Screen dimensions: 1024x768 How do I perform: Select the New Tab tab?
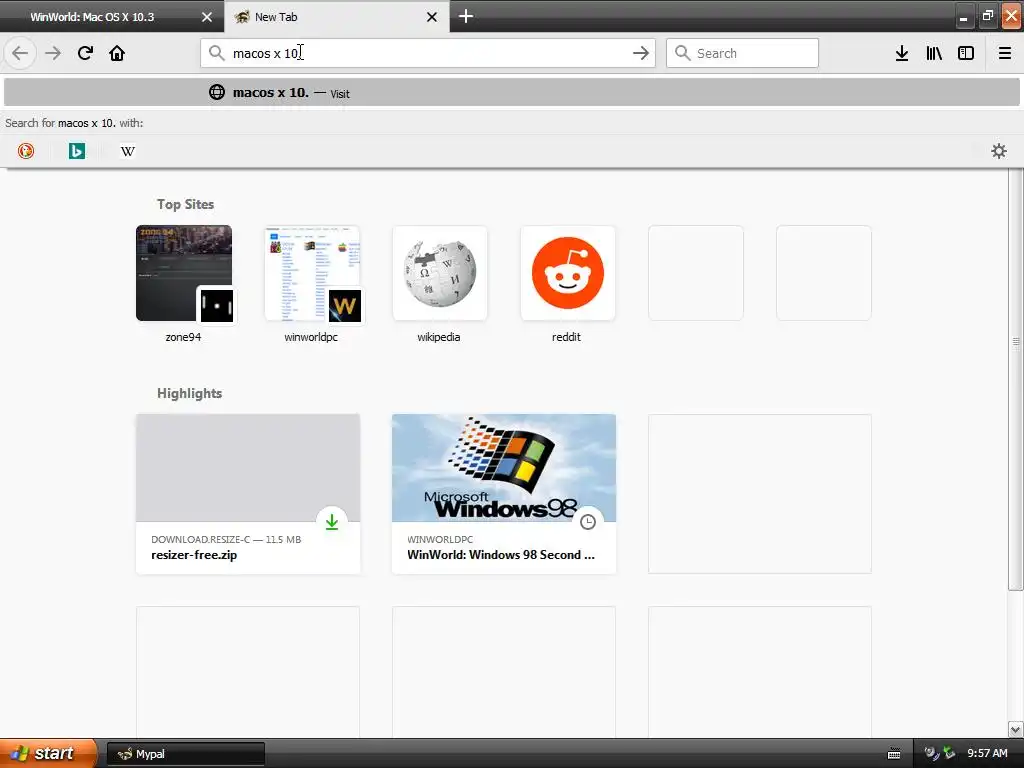click(x=336, y=16)
